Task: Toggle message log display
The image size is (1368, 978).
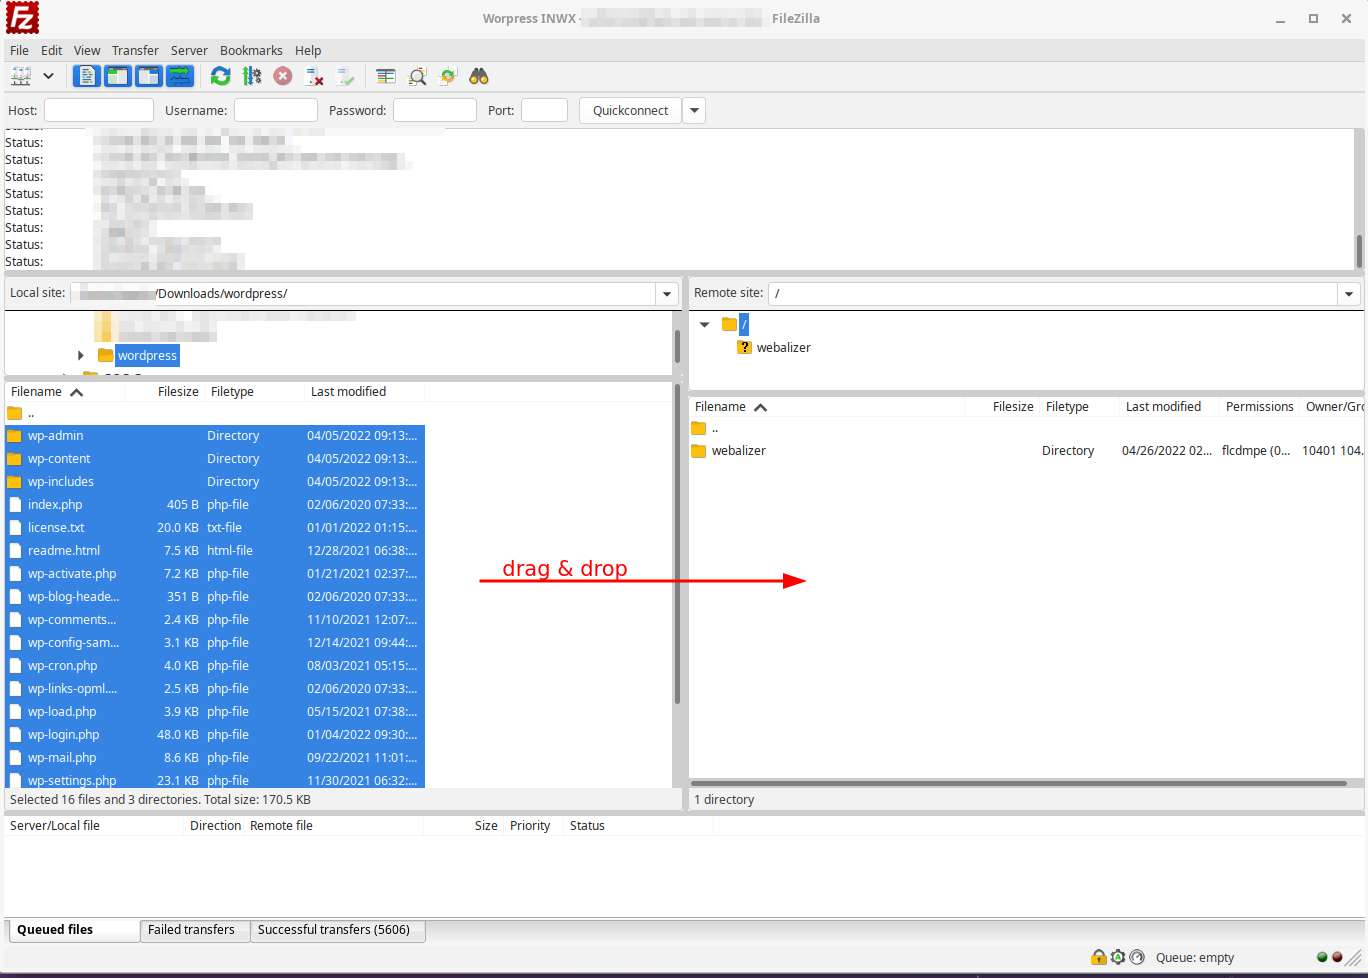Action: [87, 76]
